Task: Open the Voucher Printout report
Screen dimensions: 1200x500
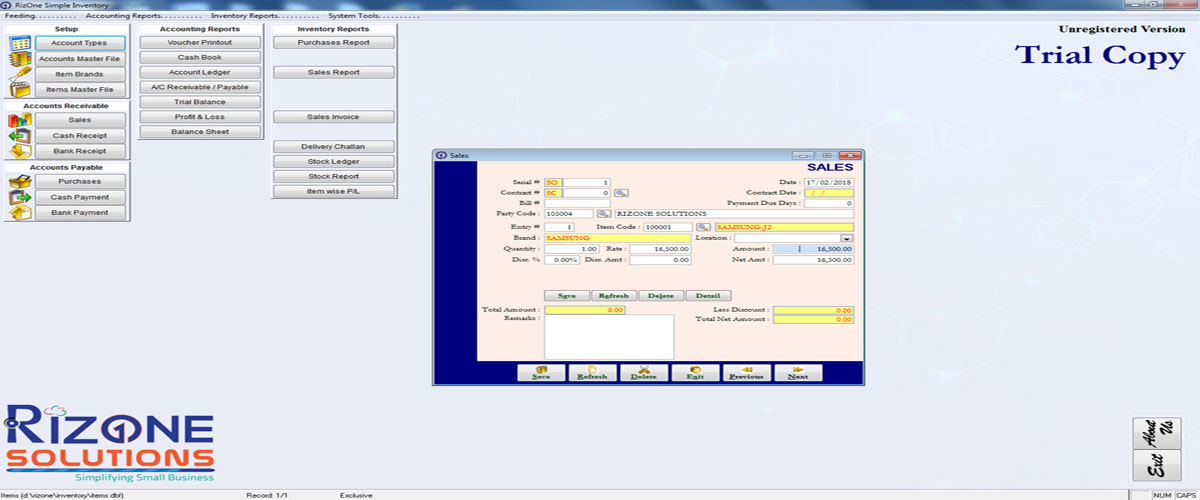Action: (x=200, y=43)
